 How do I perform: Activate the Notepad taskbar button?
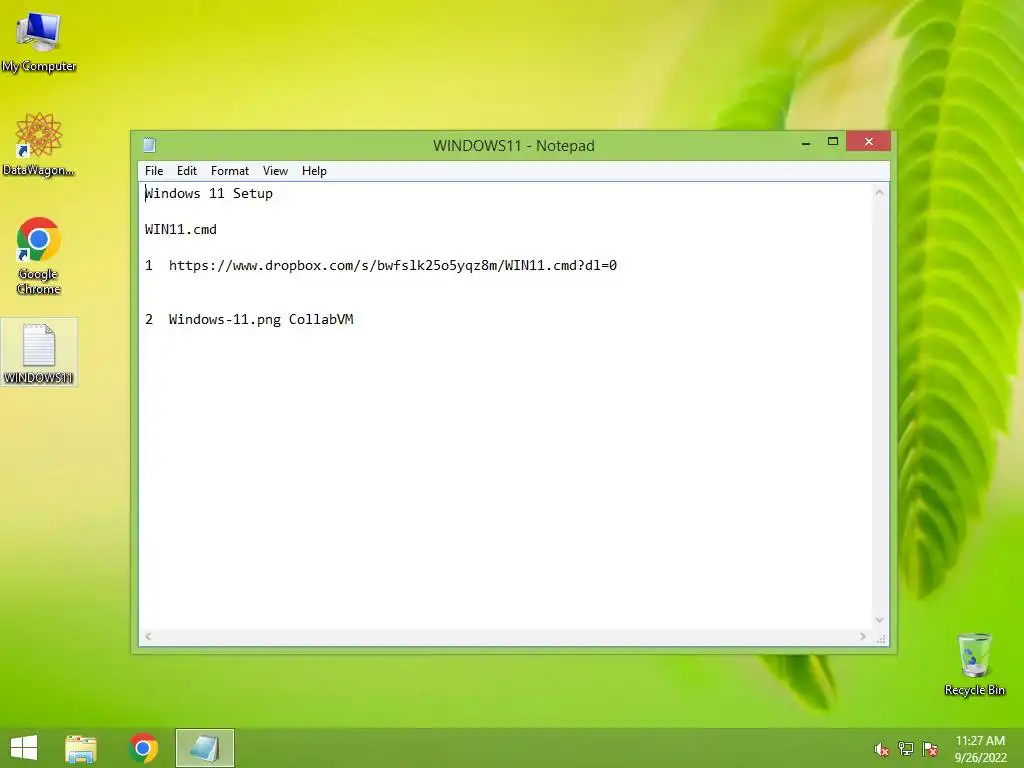click(x=204, y=748)
